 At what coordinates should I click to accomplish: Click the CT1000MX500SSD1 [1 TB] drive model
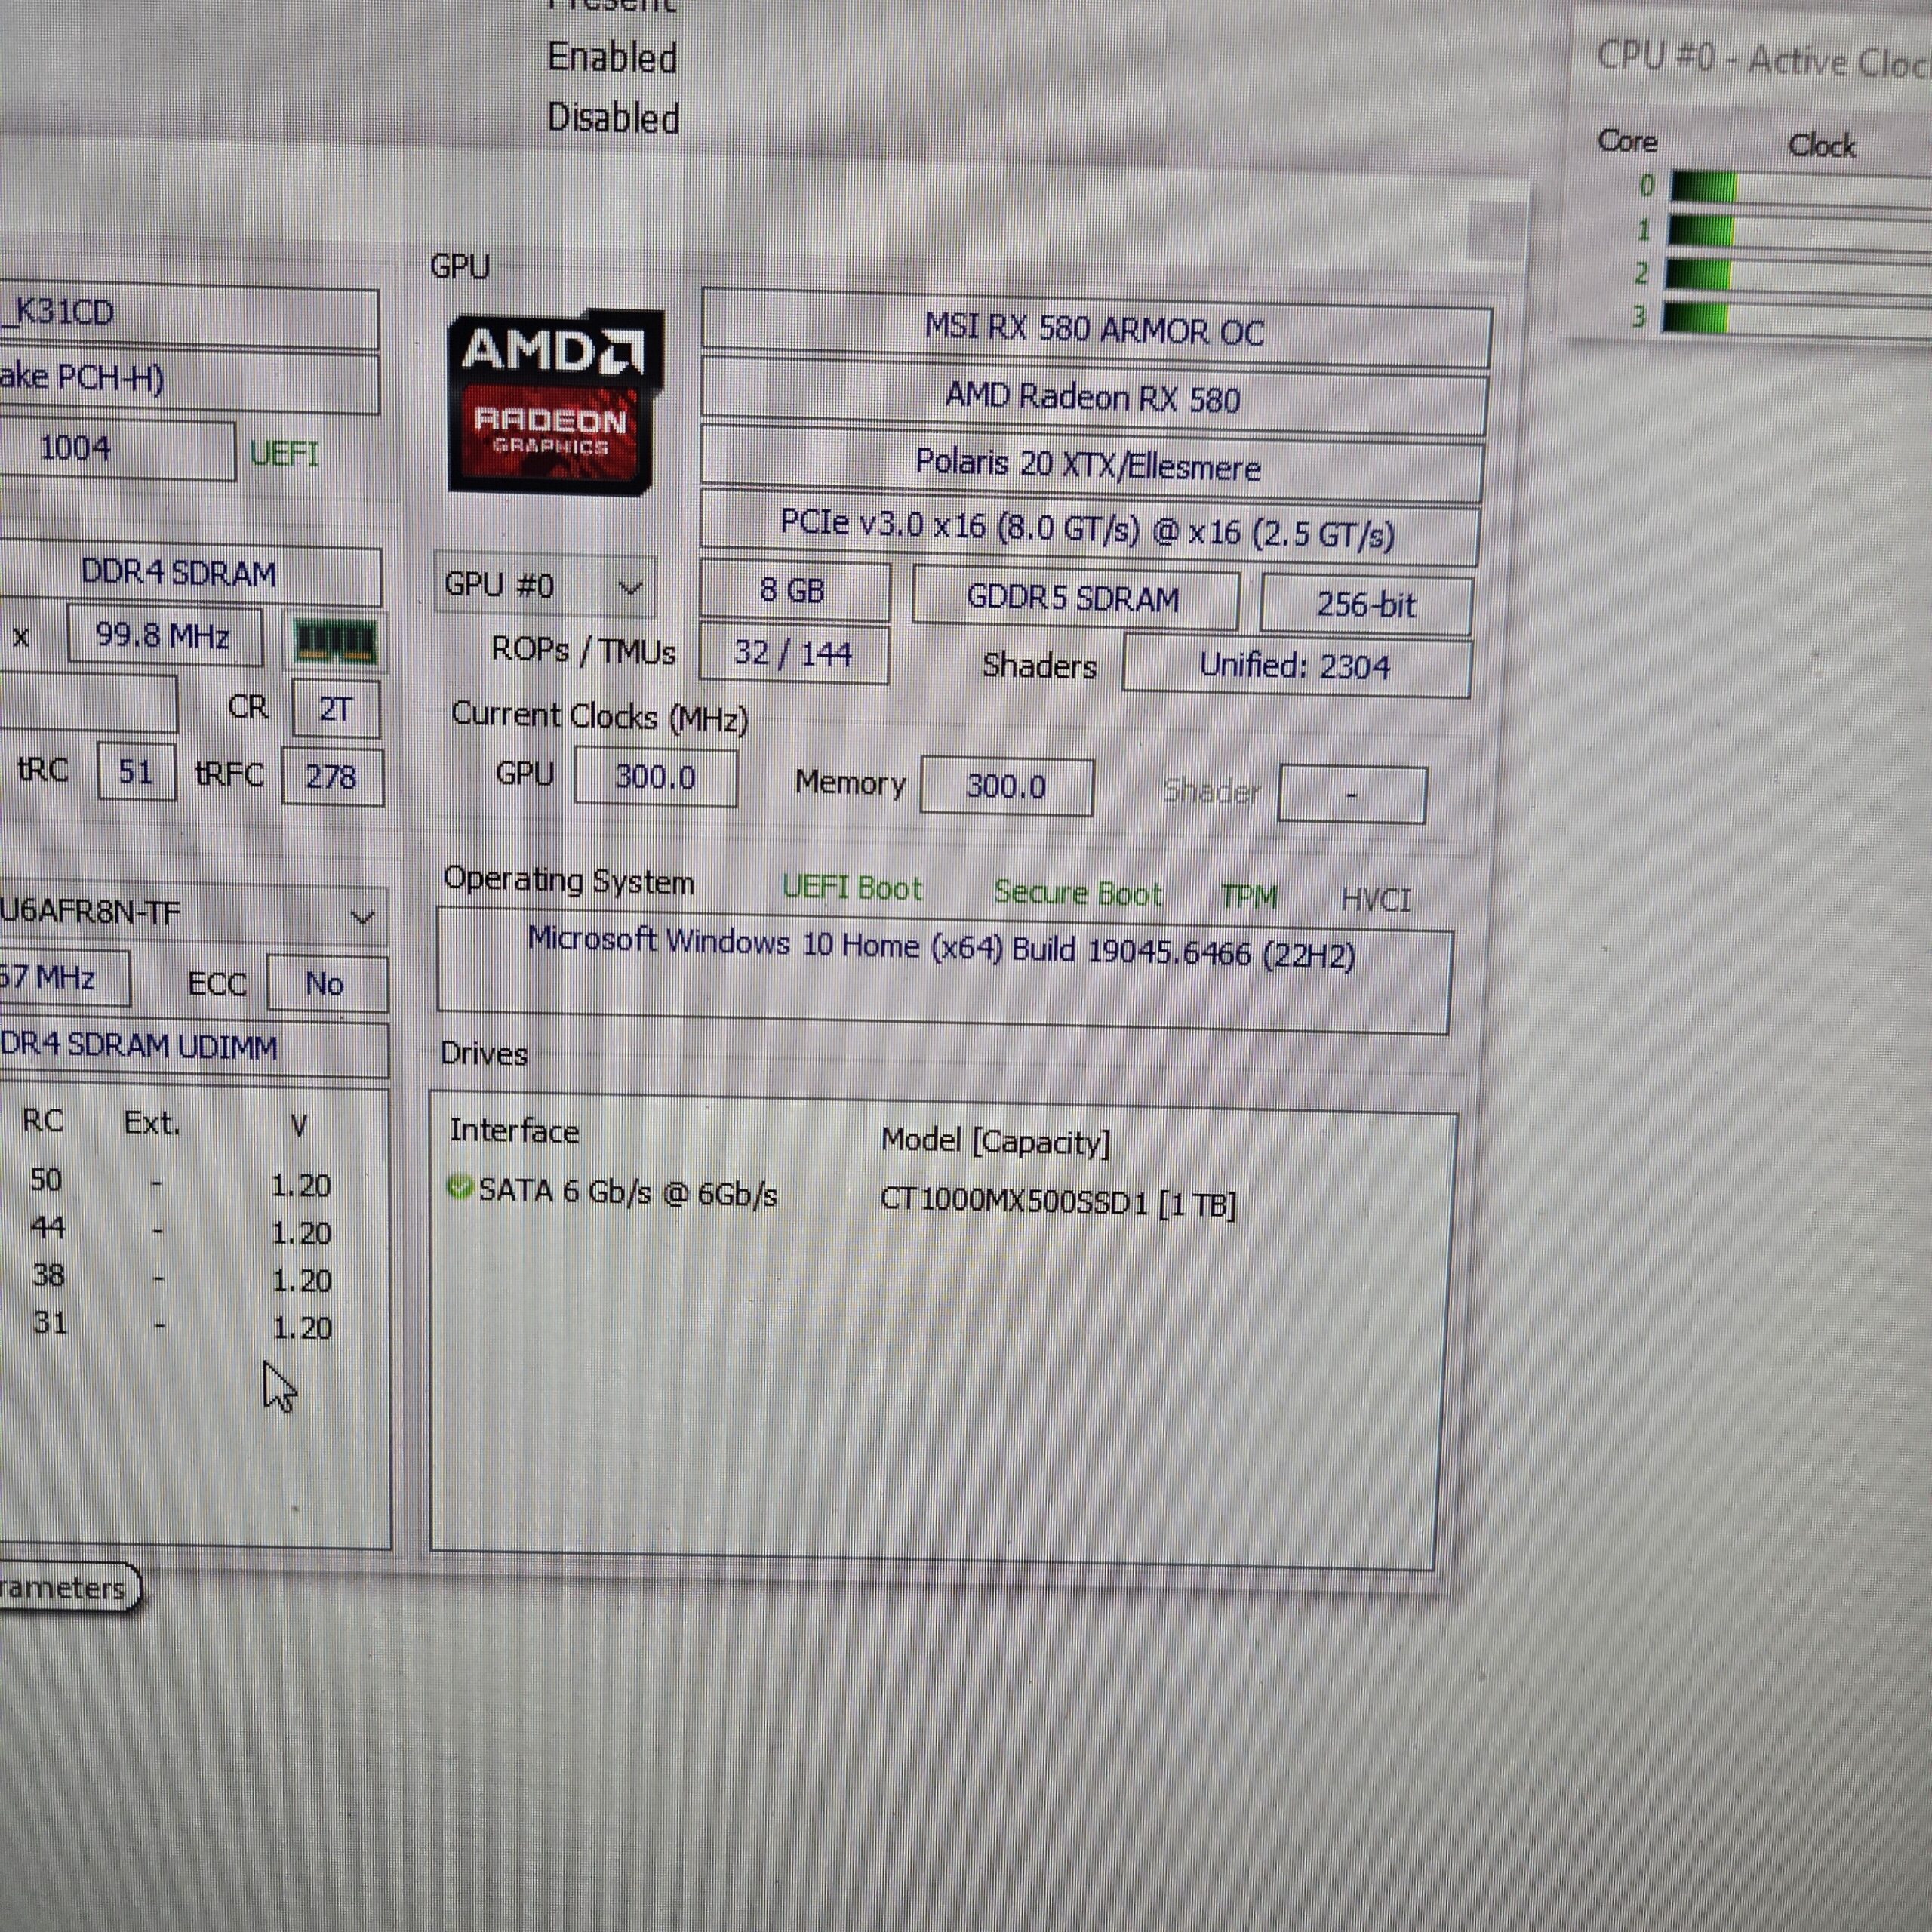click(x=1058, y=1202)
